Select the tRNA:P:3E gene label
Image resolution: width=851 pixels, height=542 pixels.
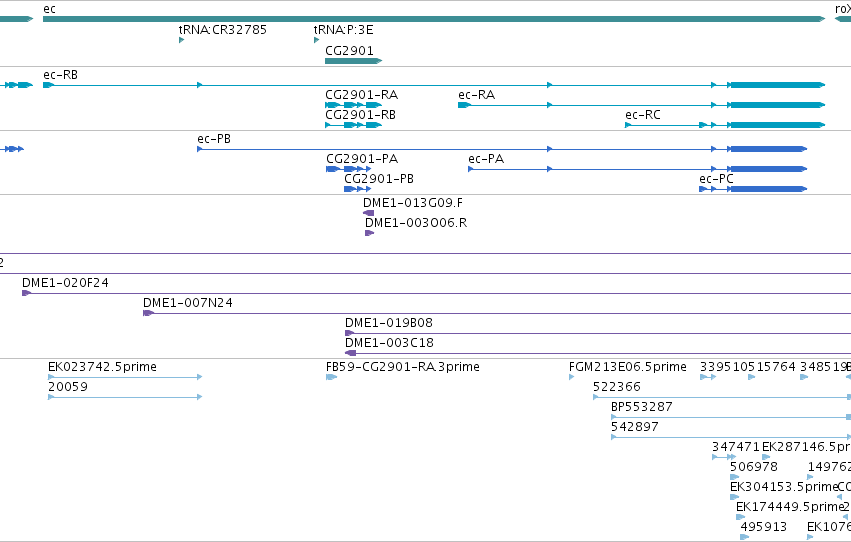[344, 30]
